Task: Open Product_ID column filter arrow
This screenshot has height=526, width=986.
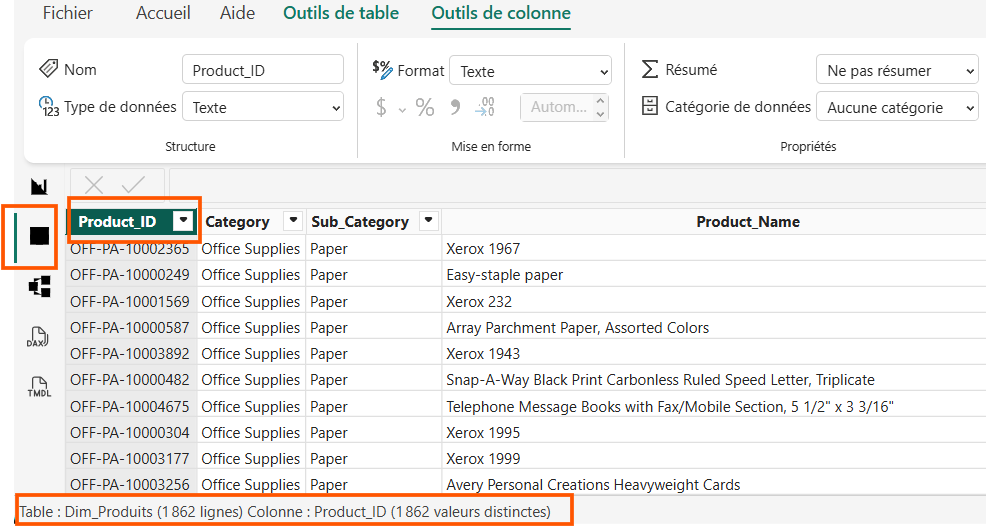Action: click(x=183, y=220)
